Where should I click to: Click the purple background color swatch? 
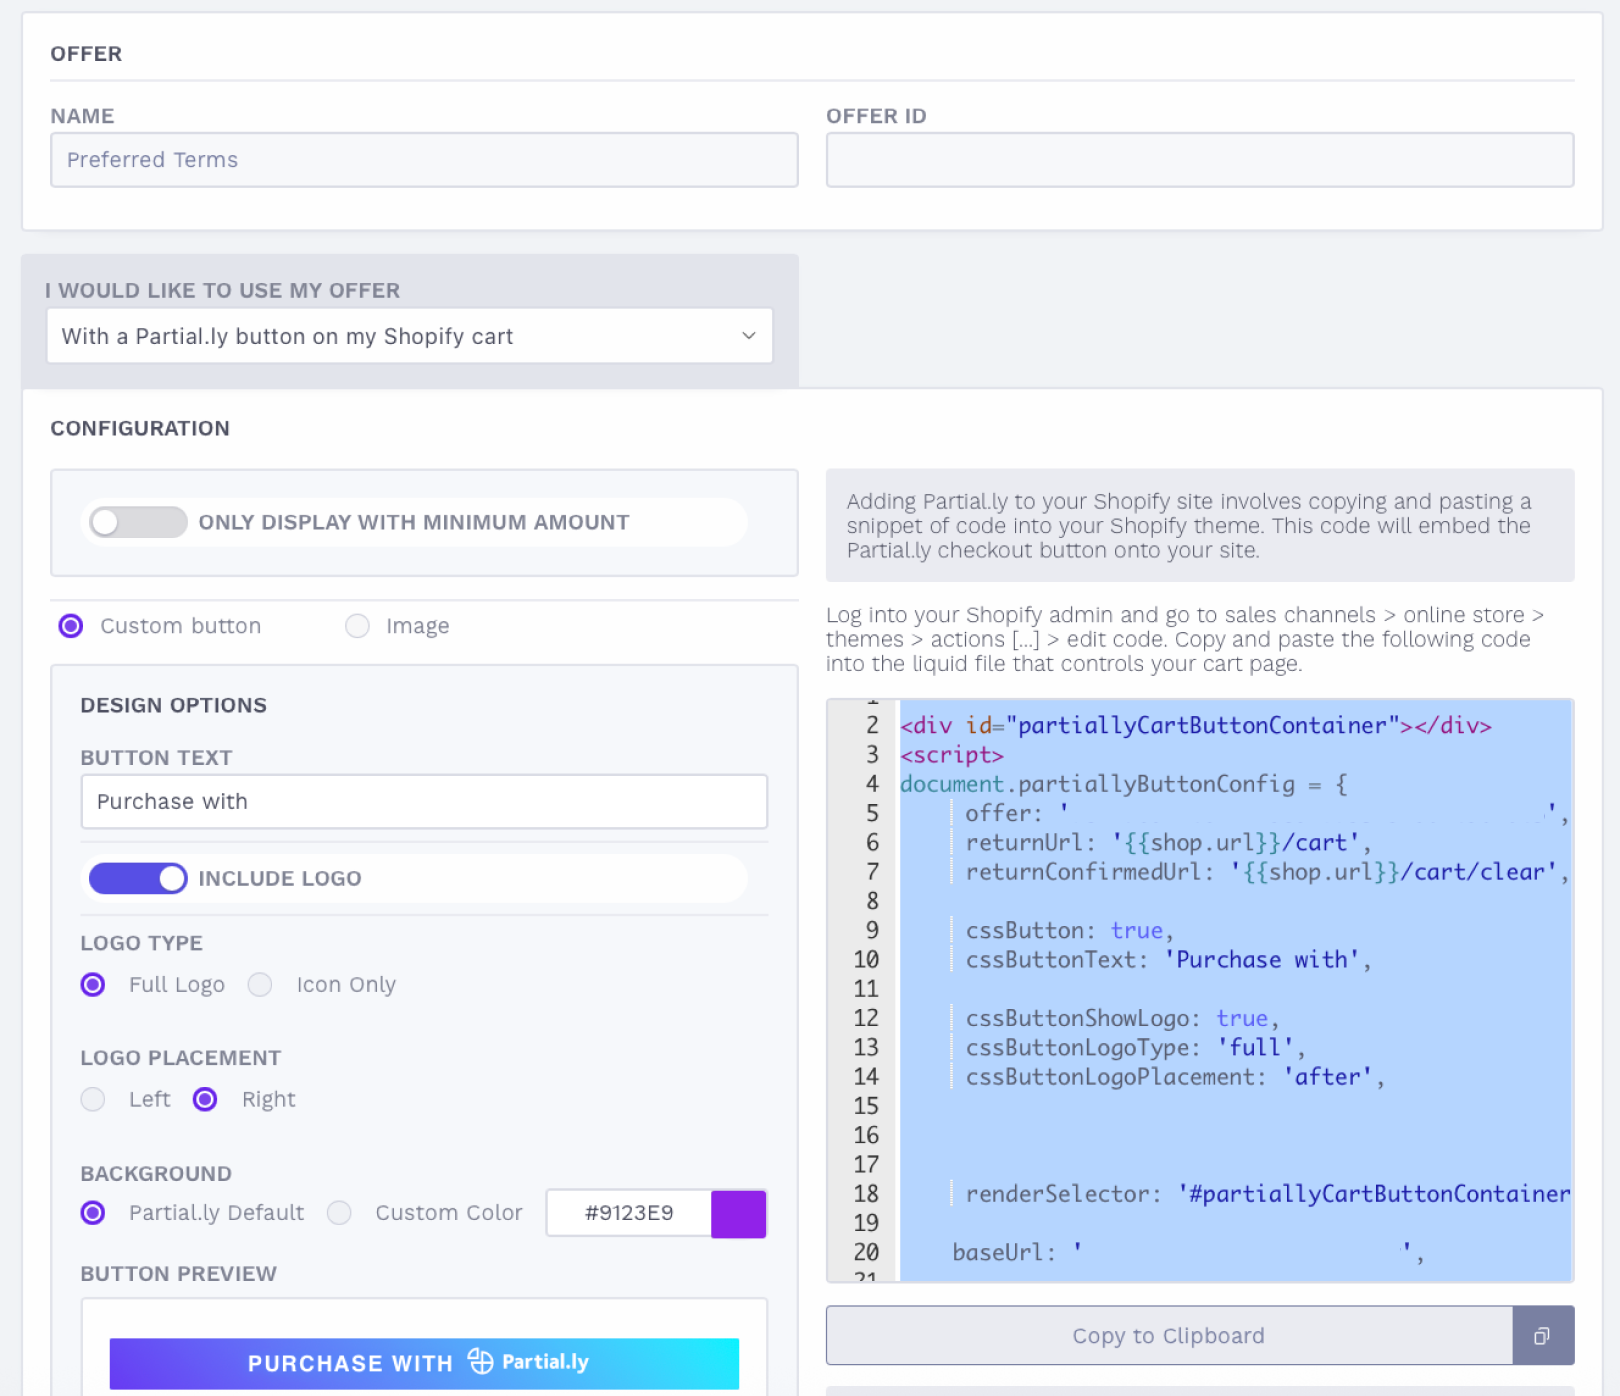(738, 1213)
